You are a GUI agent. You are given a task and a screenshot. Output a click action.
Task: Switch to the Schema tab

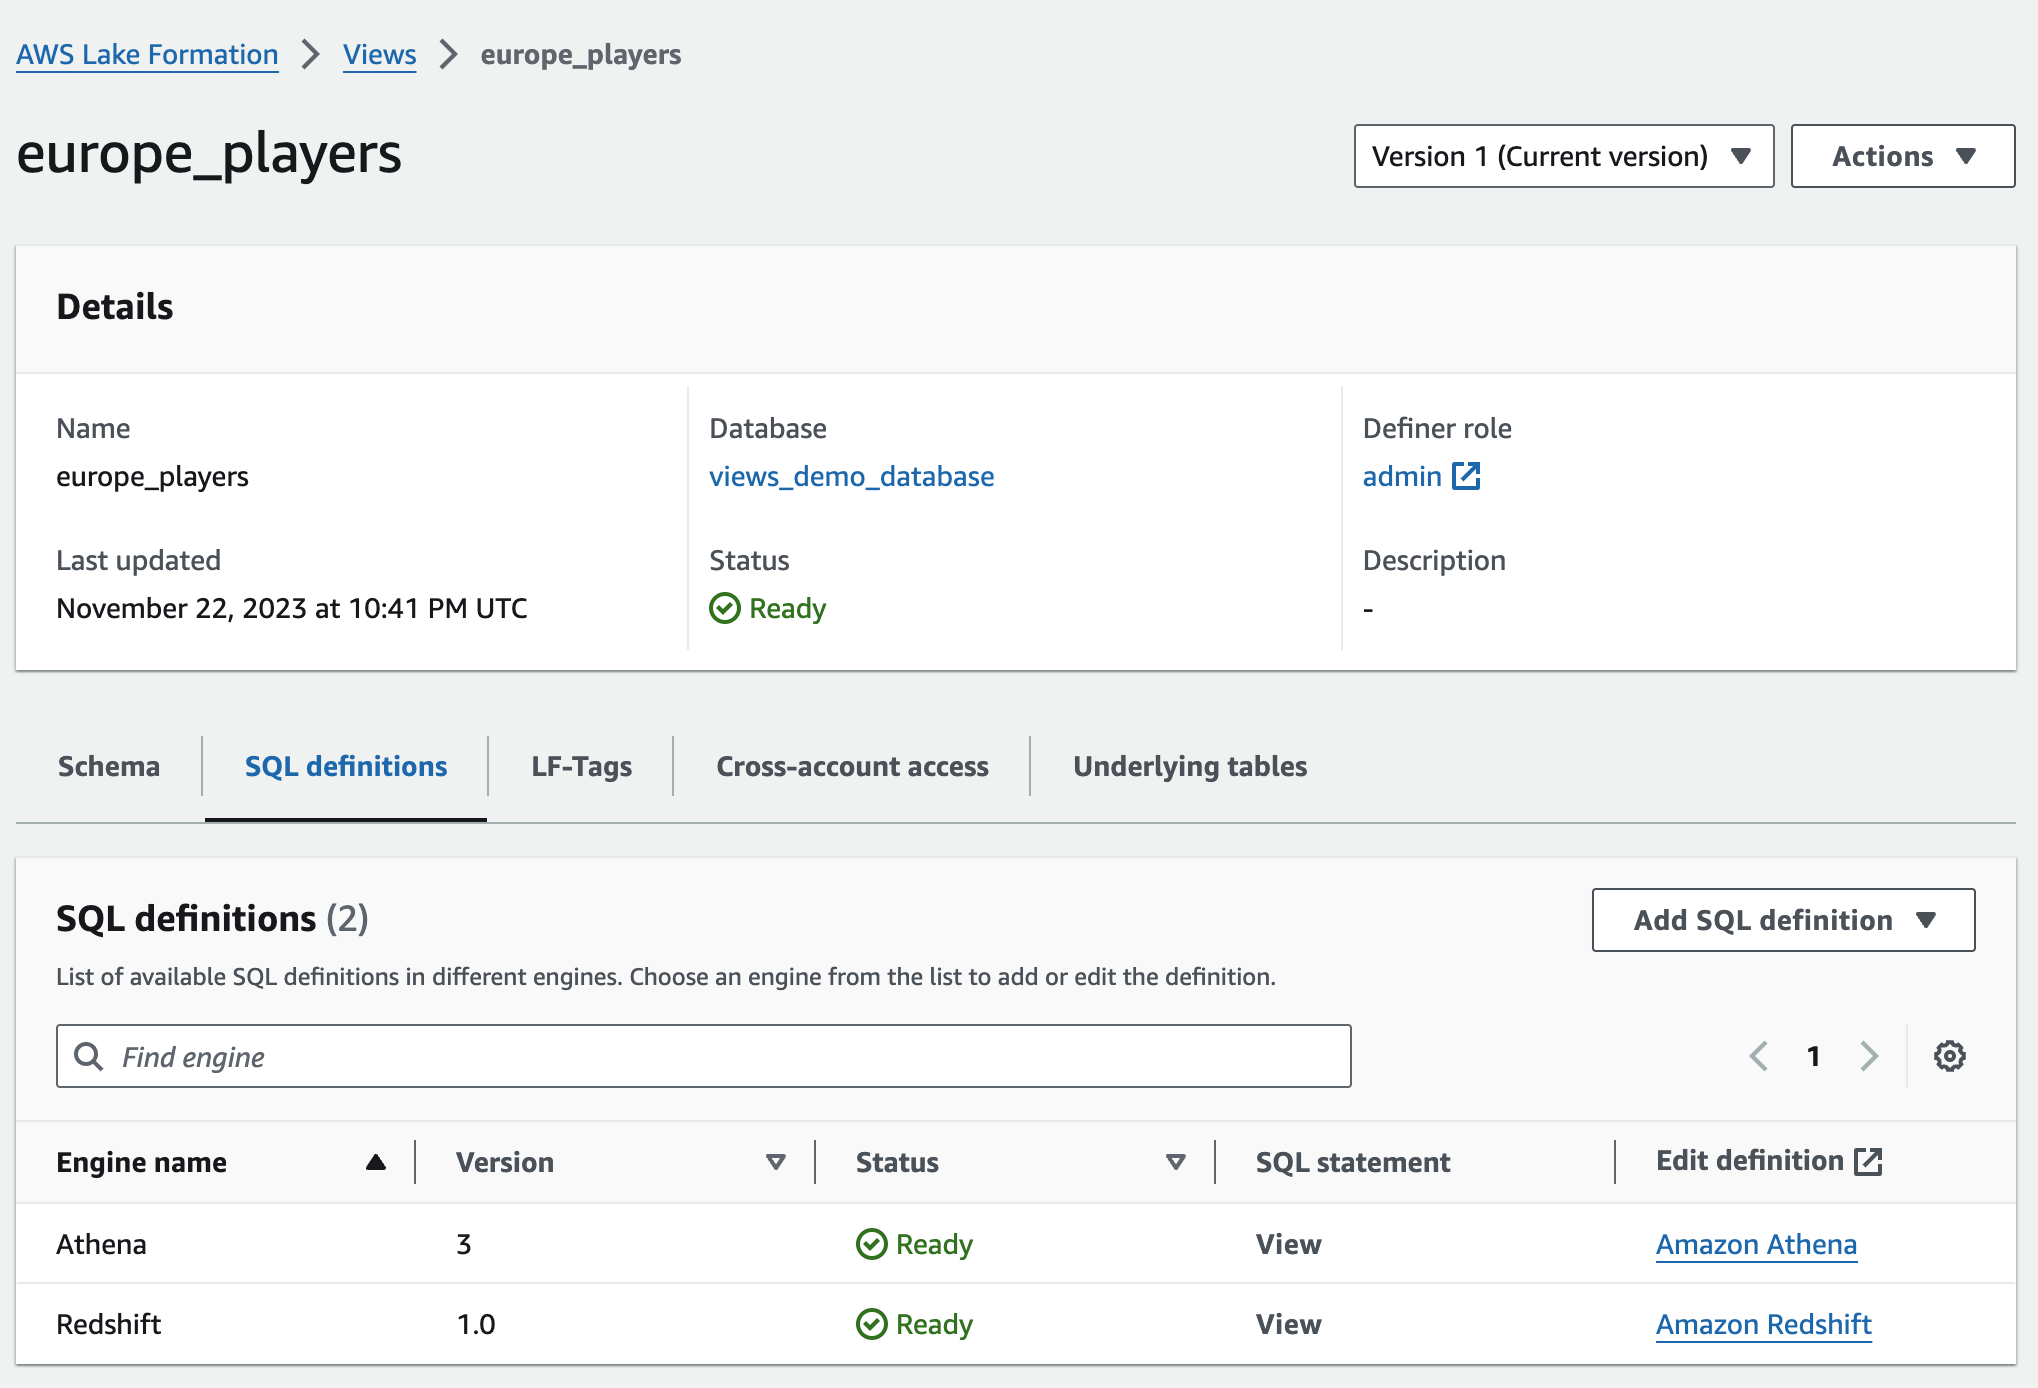click(109, 766)
